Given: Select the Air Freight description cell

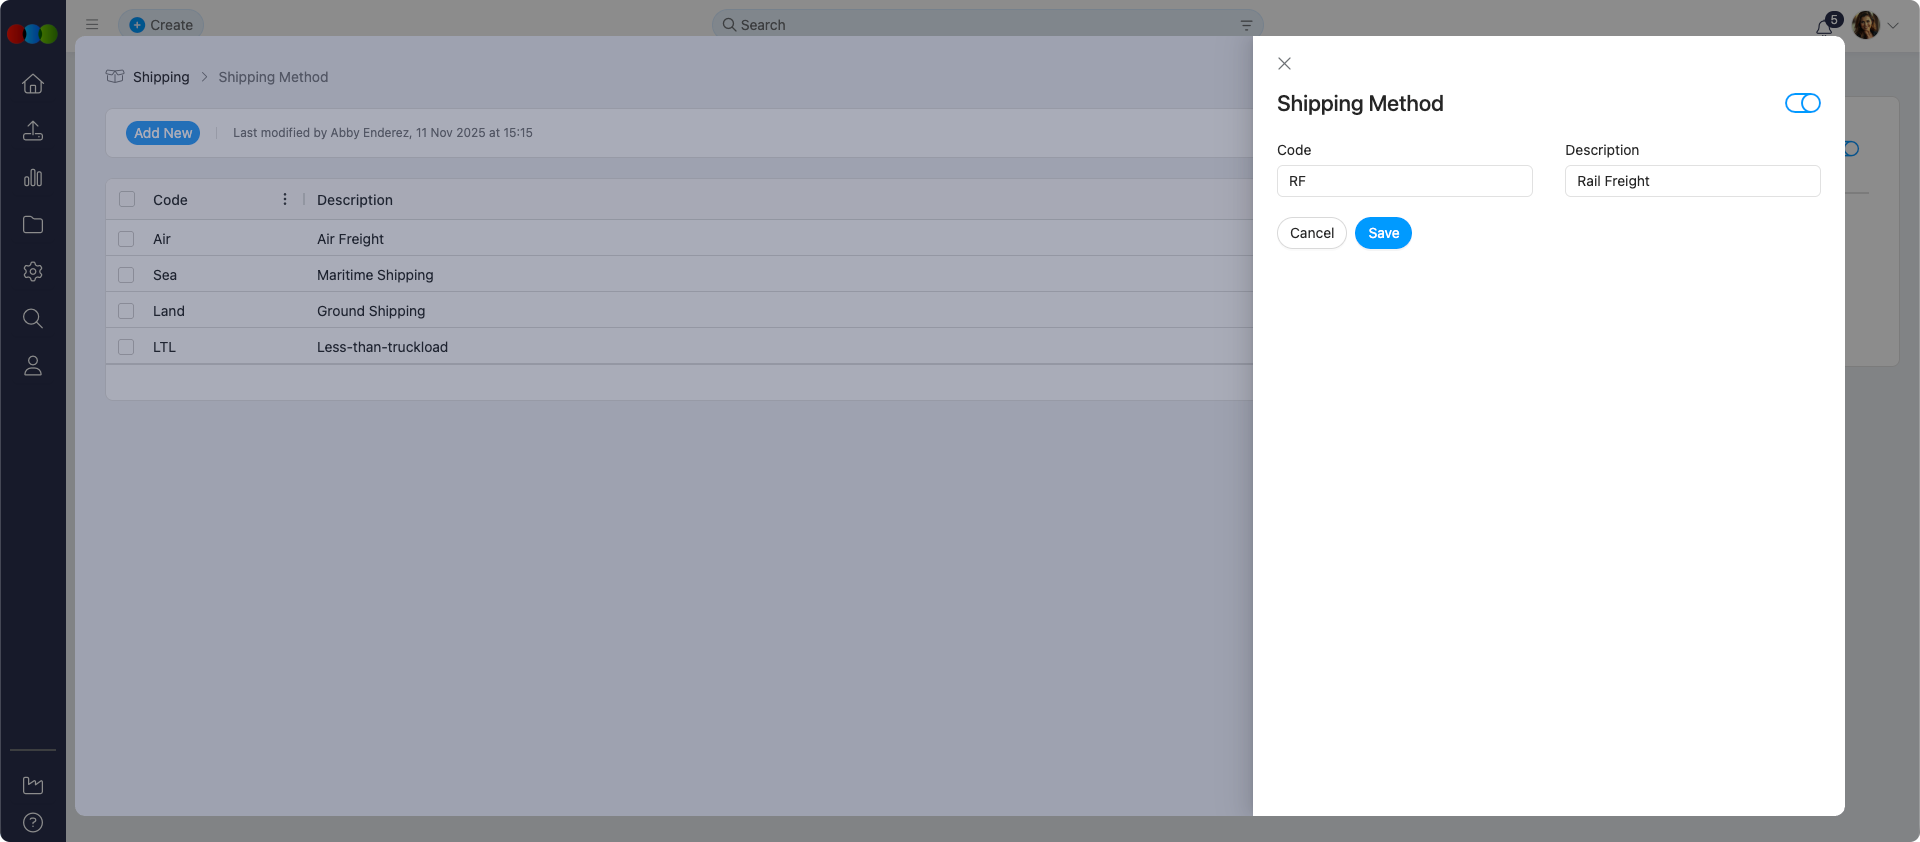Looking at the screenshot, I should pyautogui.click(x=350, y=239).
